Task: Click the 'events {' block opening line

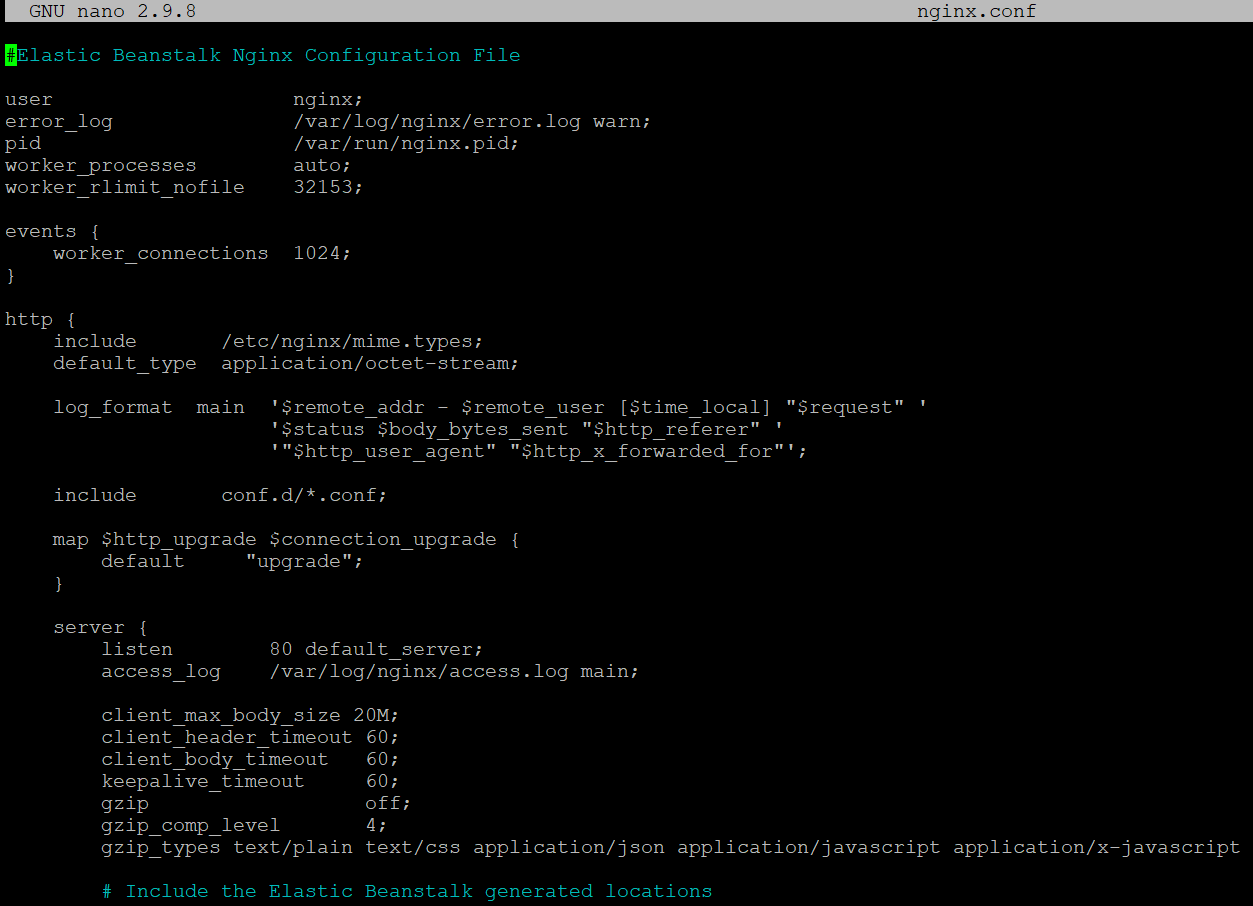Action: (53, 231)
